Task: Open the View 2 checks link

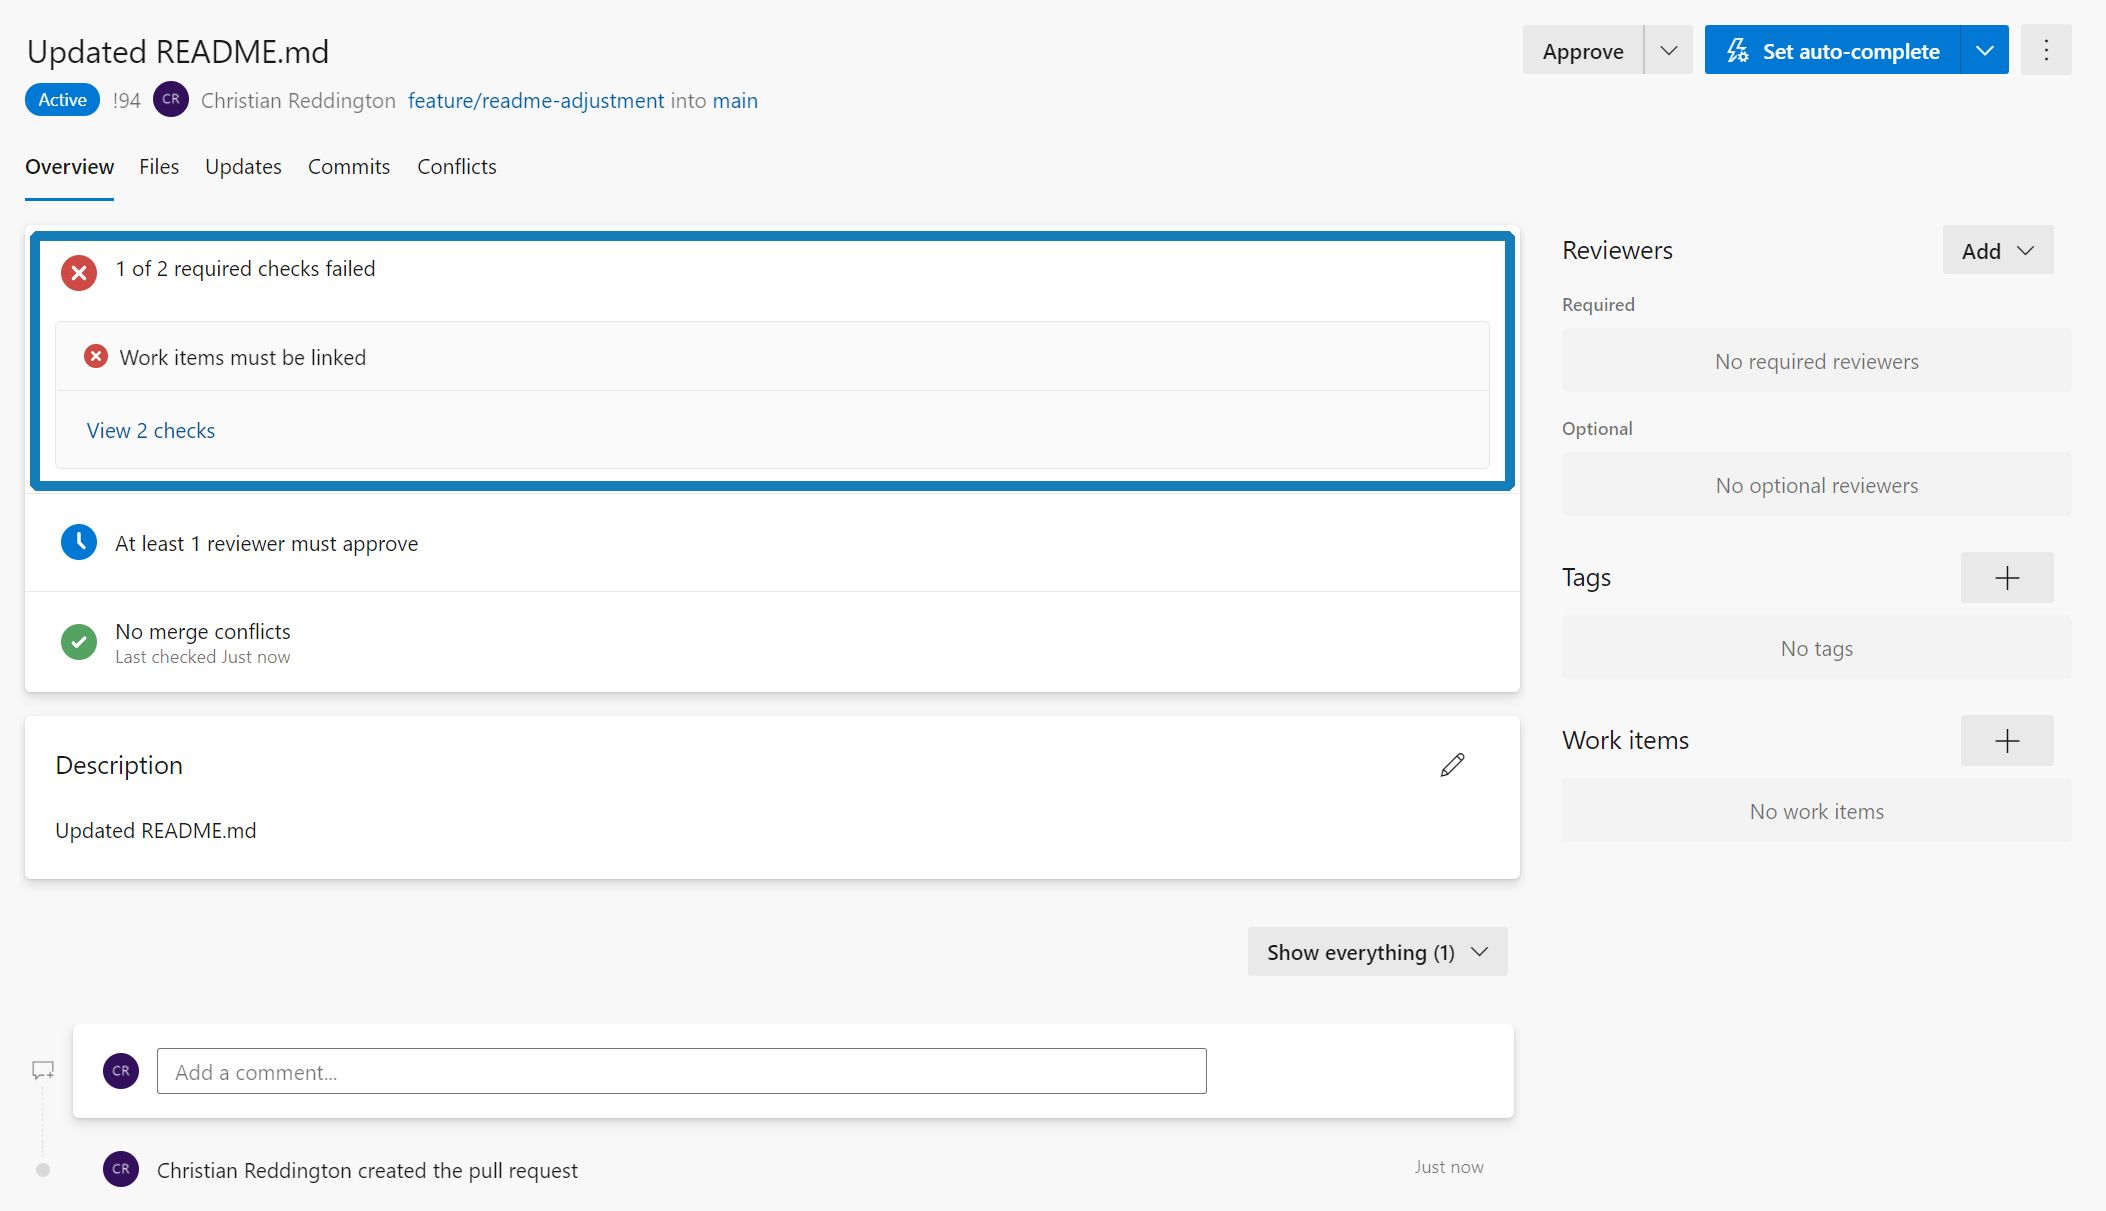Action: [x=151, y=430]
